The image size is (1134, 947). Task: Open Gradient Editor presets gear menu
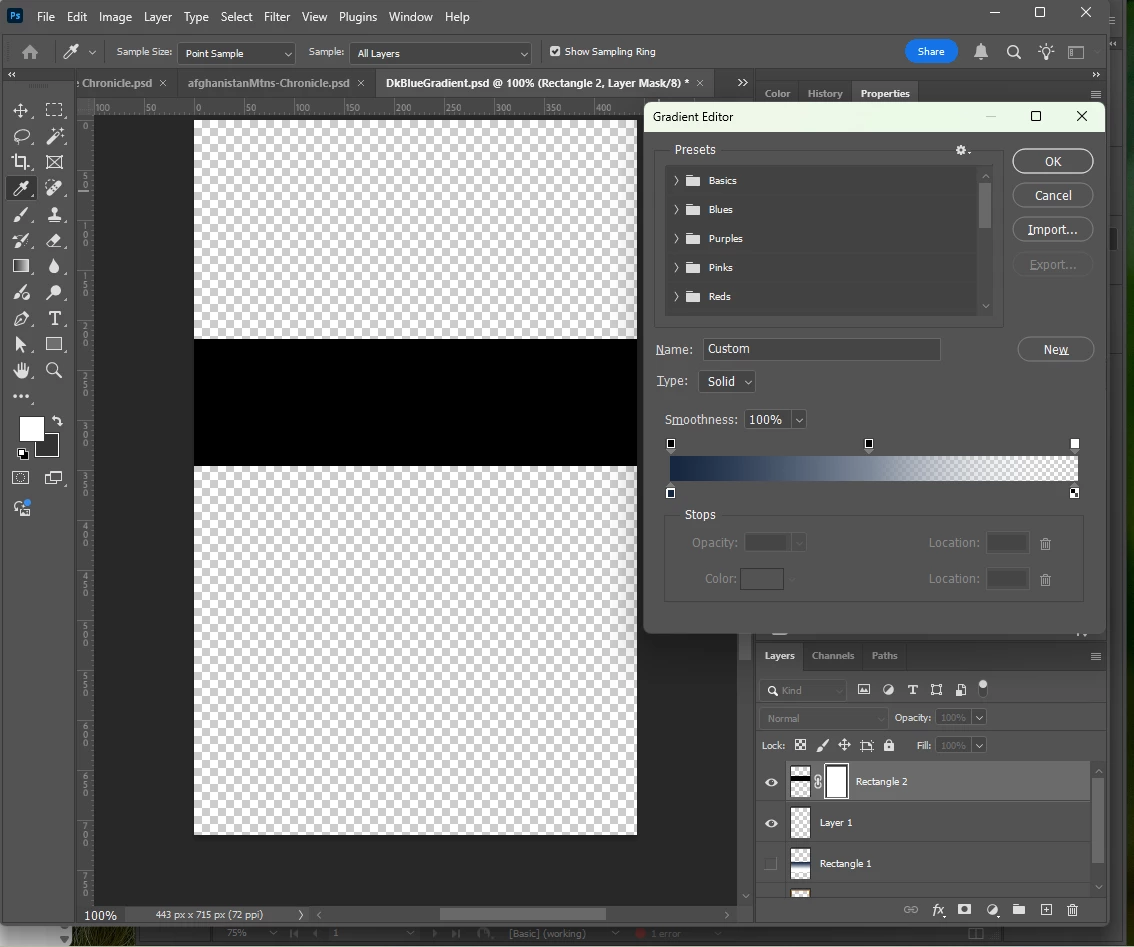tap(963, 150)
